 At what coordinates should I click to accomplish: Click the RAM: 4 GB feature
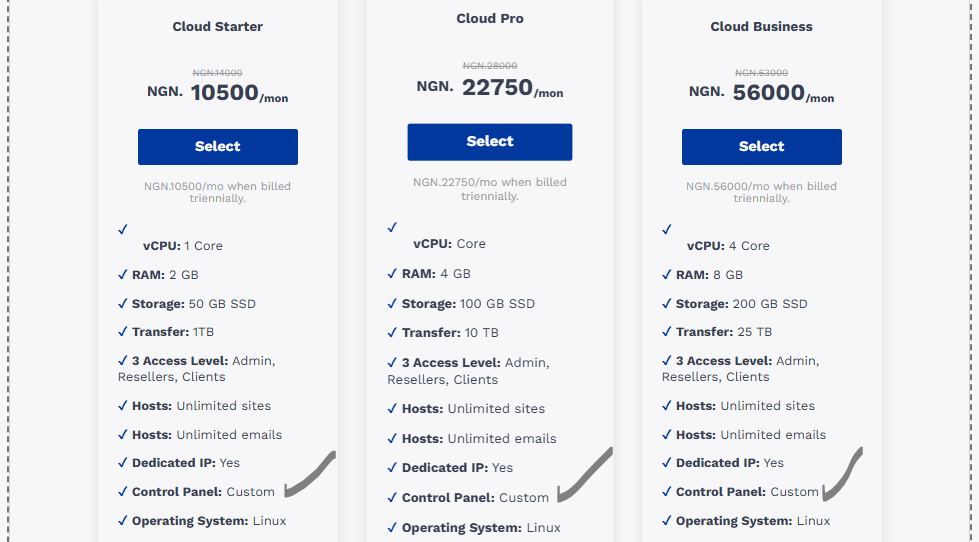436,273
